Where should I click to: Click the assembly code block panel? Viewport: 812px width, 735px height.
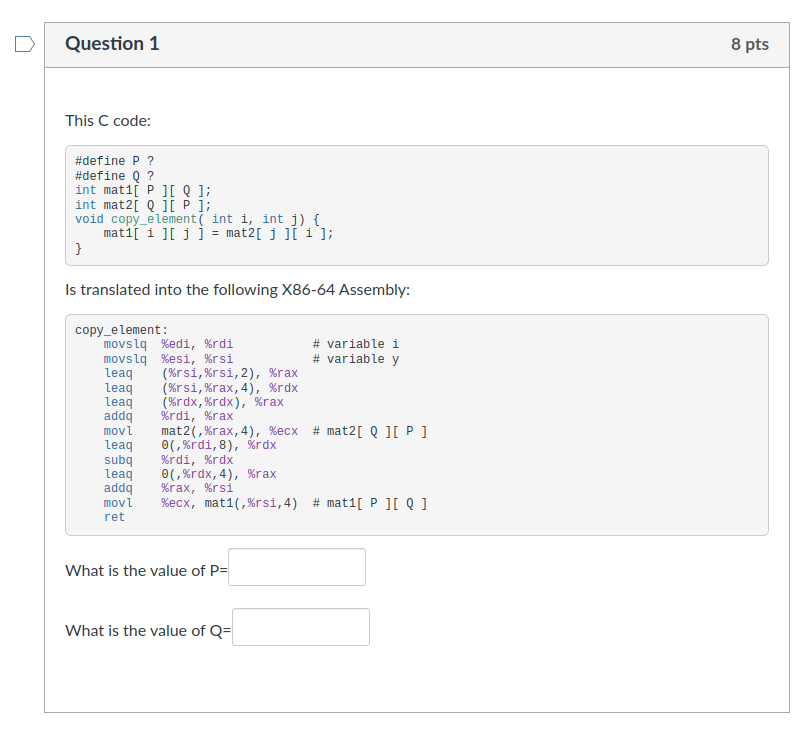pyautogui.click(x=416, y=425)
